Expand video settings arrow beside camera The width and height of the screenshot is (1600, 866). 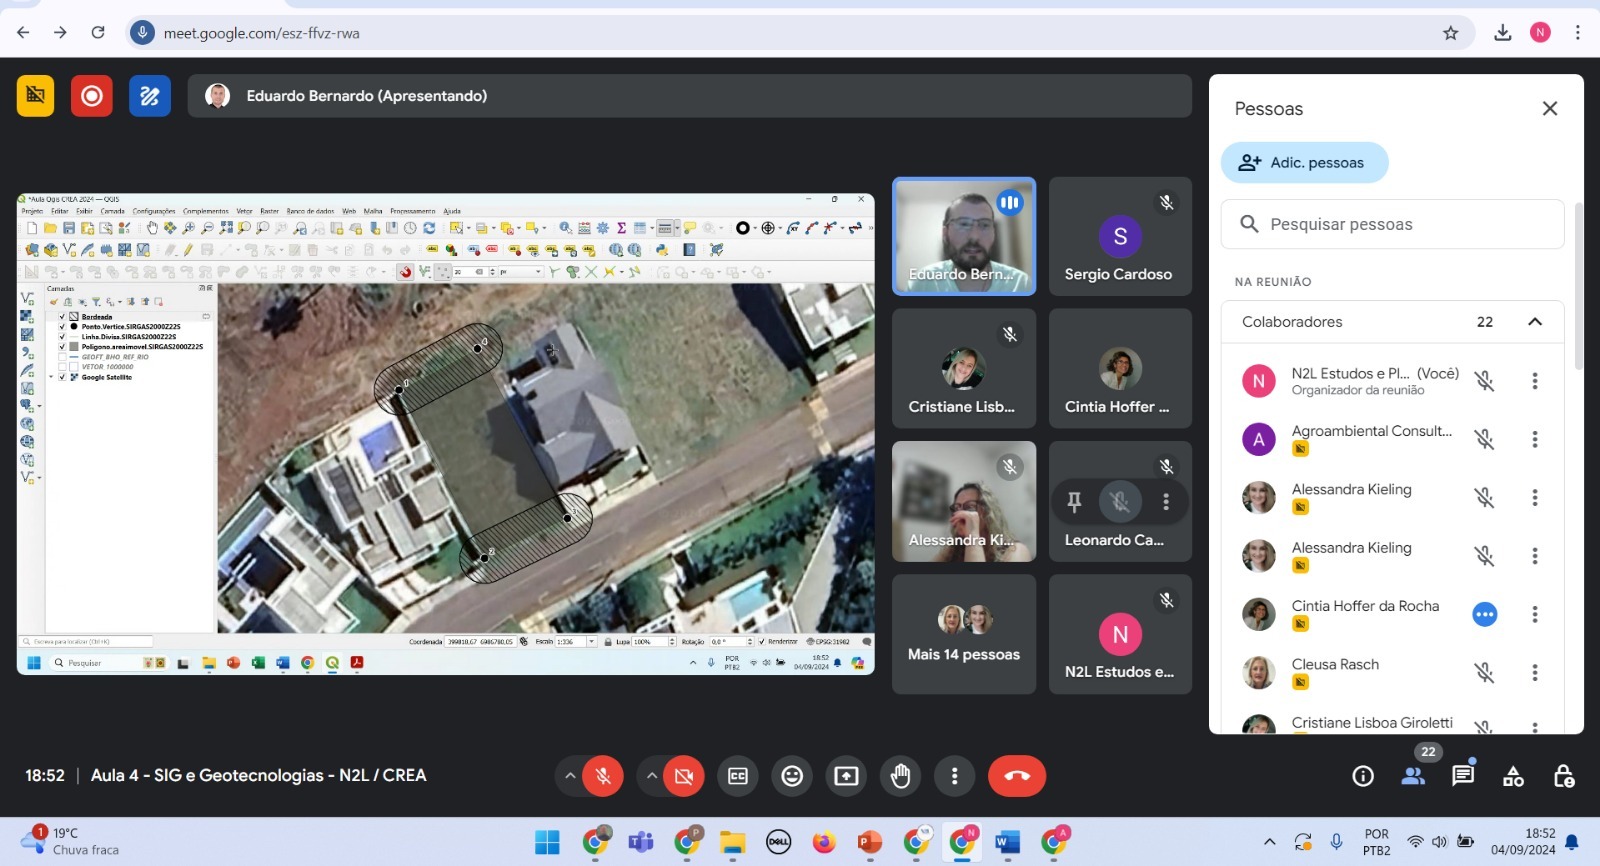652,776
